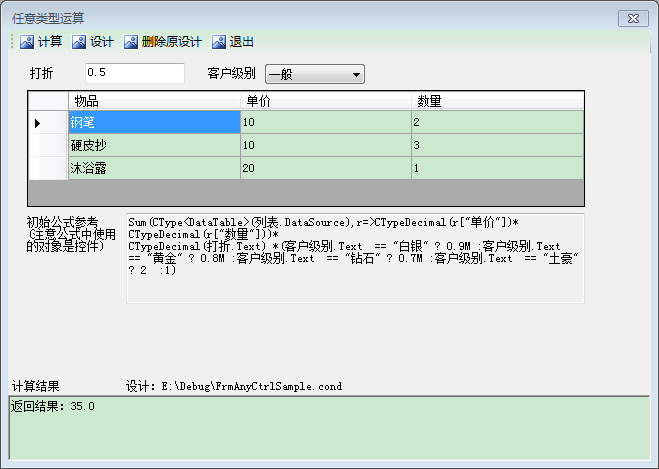Select the row header of 硬皮抄 row
The image size is (659, 469).
tap(47, 145)
